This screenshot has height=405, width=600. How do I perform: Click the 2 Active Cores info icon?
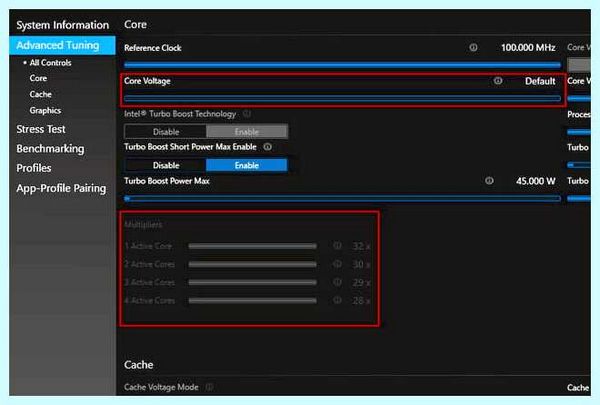tap(337, 264)
